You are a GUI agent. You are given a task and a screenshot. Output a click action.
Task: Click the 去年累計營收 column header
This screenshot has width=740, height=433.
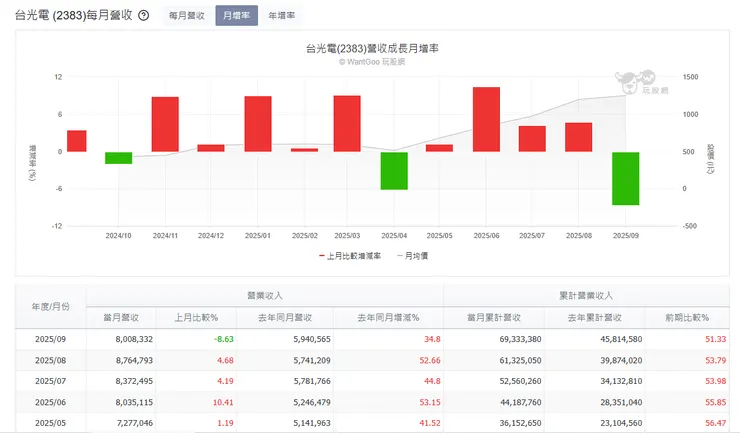pyautogui.click(x=595, y=318)
